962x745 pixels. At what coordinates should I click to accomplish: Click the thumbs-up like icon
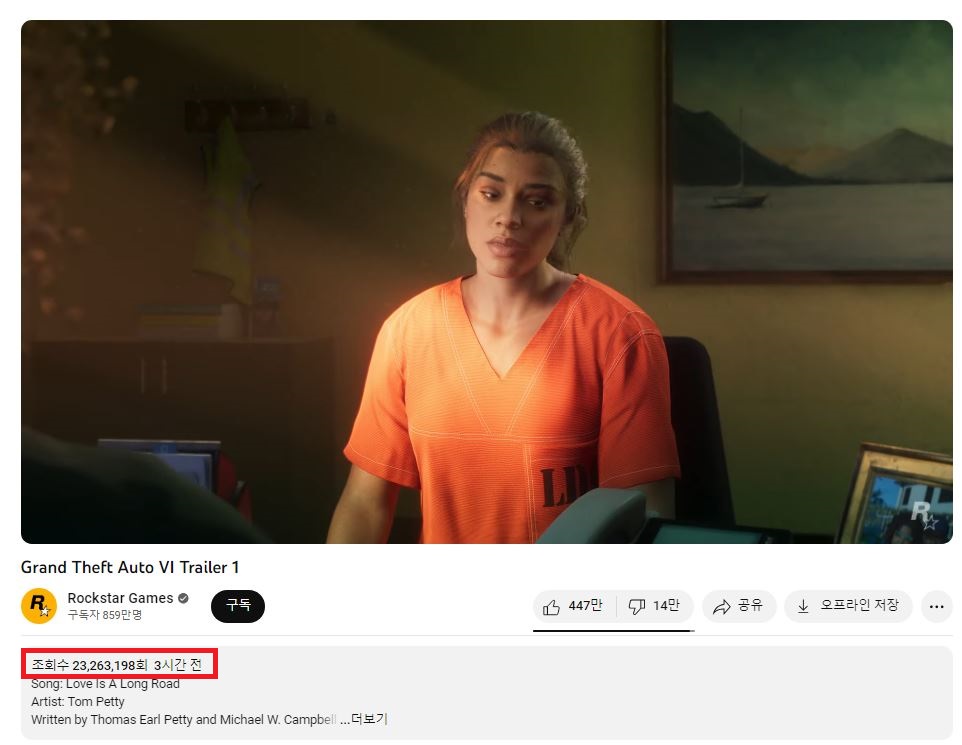[x=551, y=607]
